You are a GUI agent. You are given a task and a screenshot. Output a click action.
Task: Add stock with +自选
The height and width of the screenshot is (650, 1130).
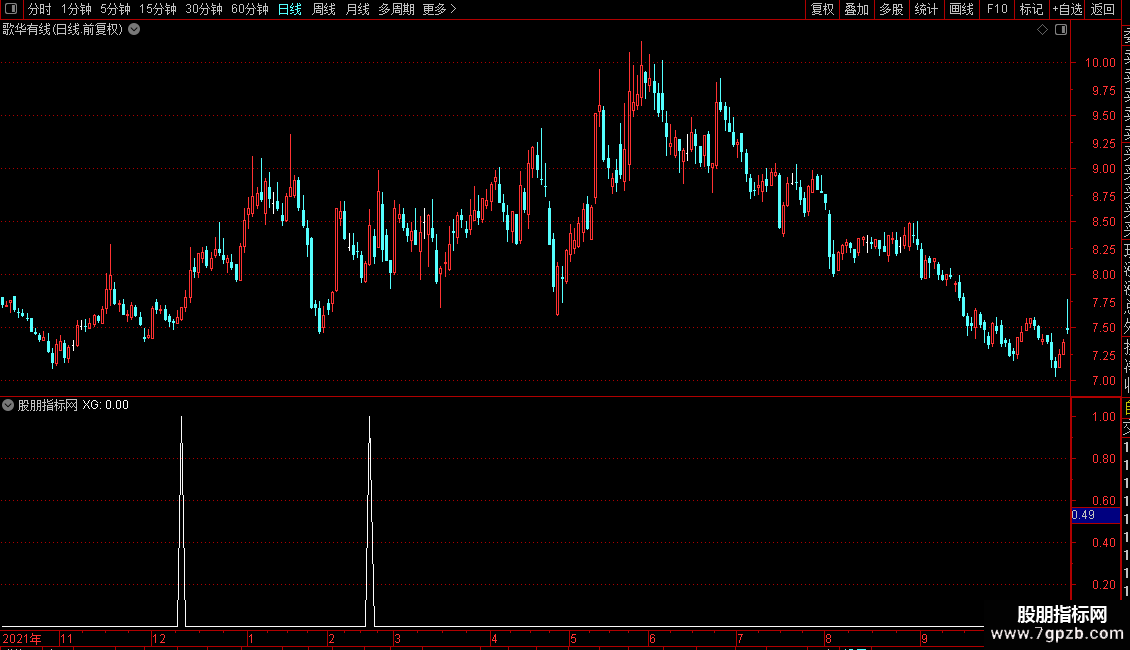click(1067, 9)
